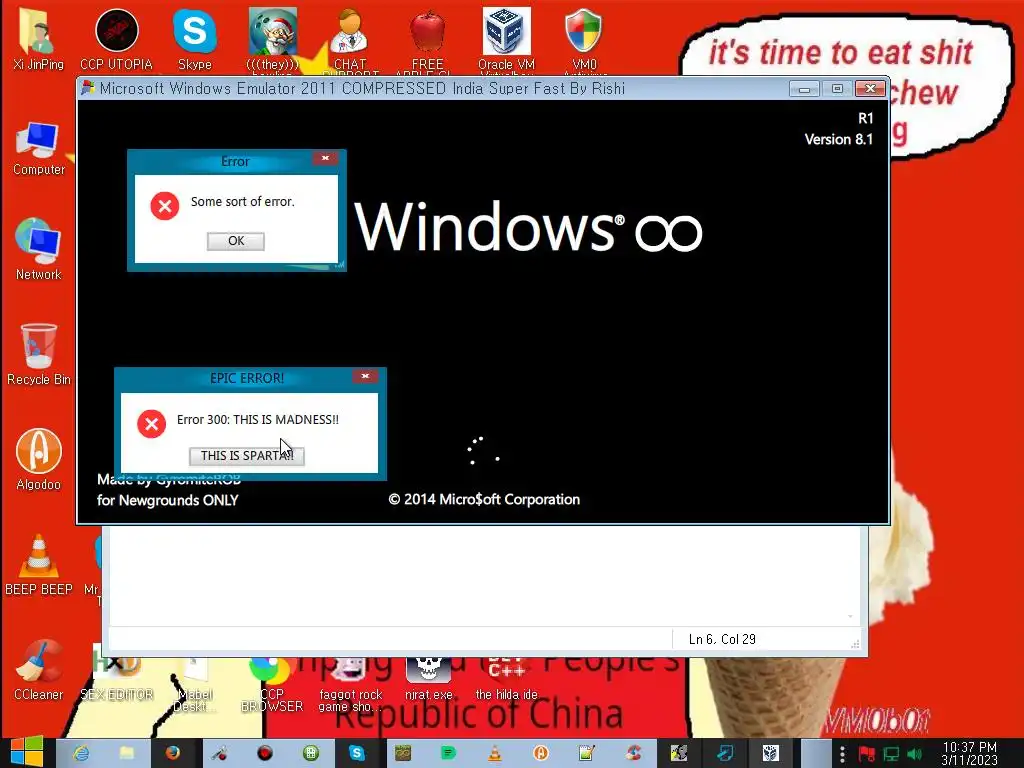Launch Internet Explorer from the taskbar
The width and height of the screenshot is (1024, 768).
pyautogui.click(x=81, y=753)
